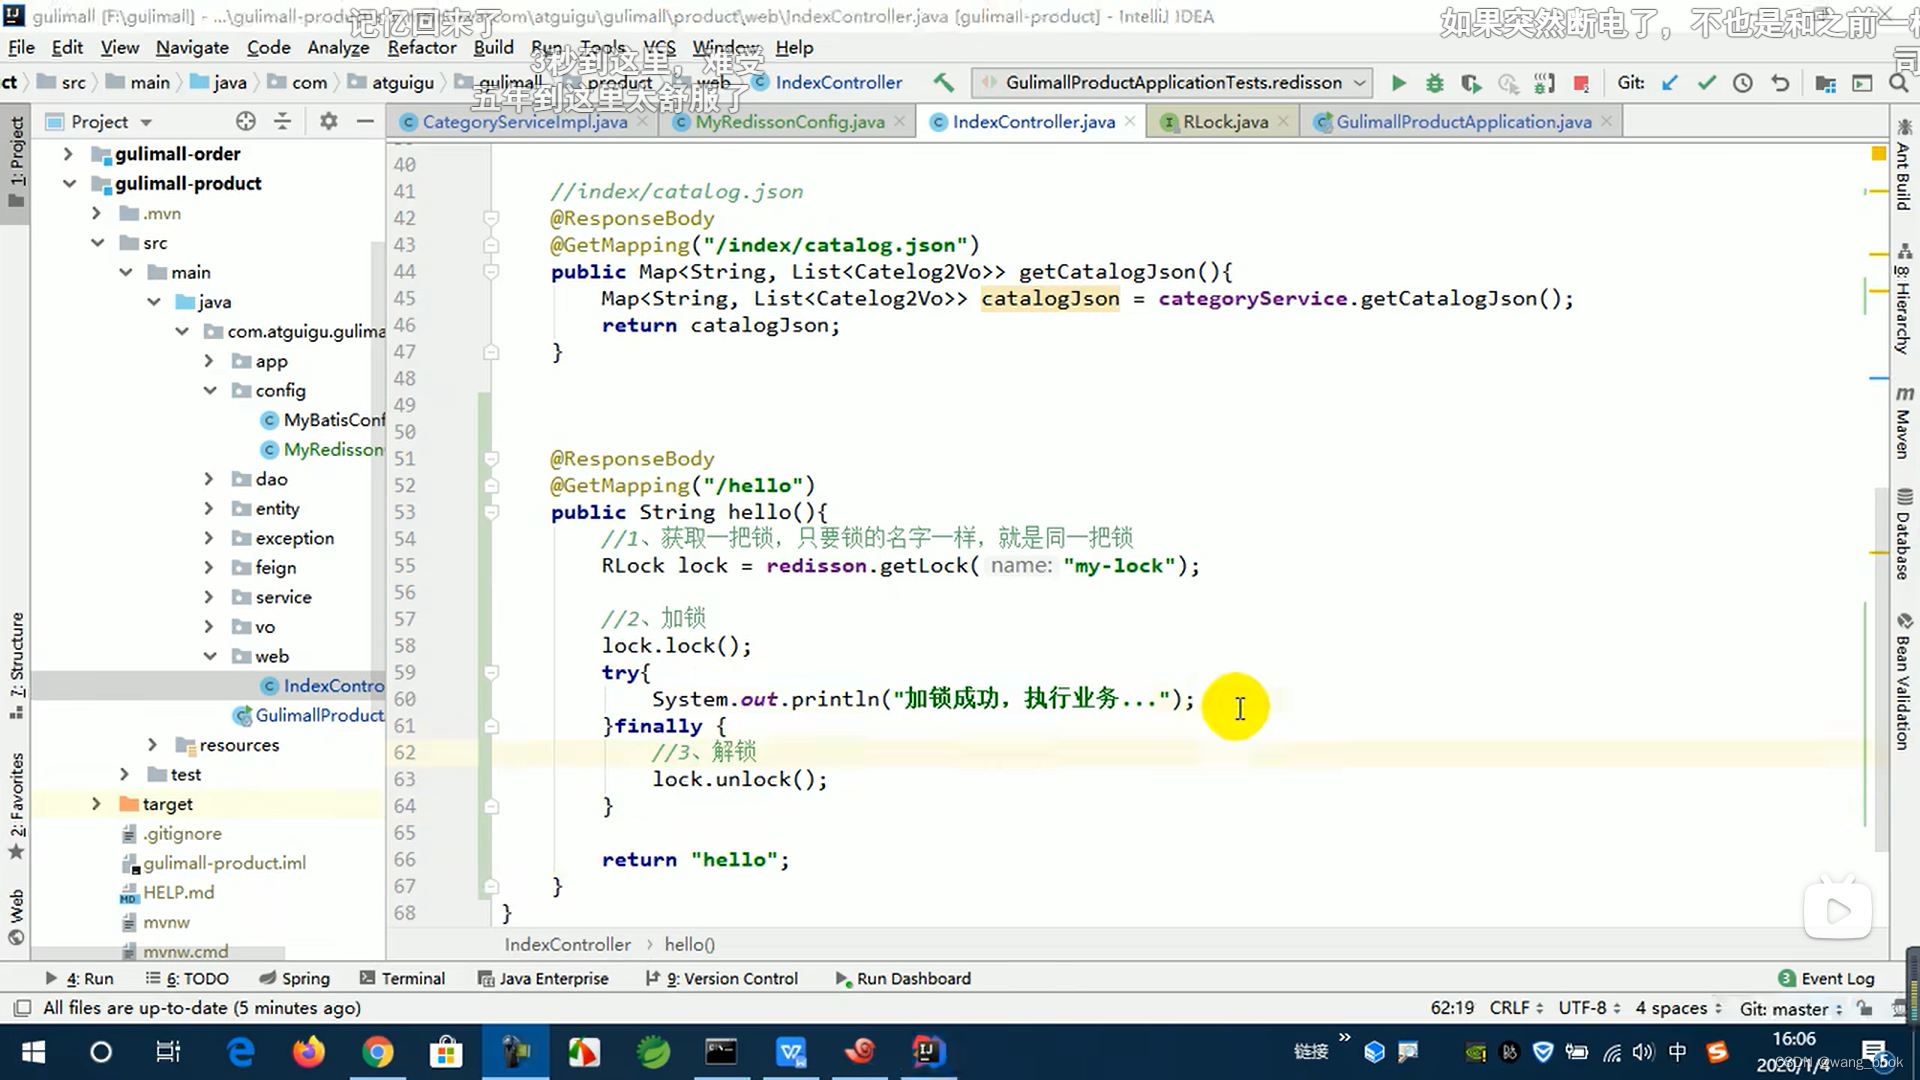Open project structure icon in toolbar

[1825, 83]
